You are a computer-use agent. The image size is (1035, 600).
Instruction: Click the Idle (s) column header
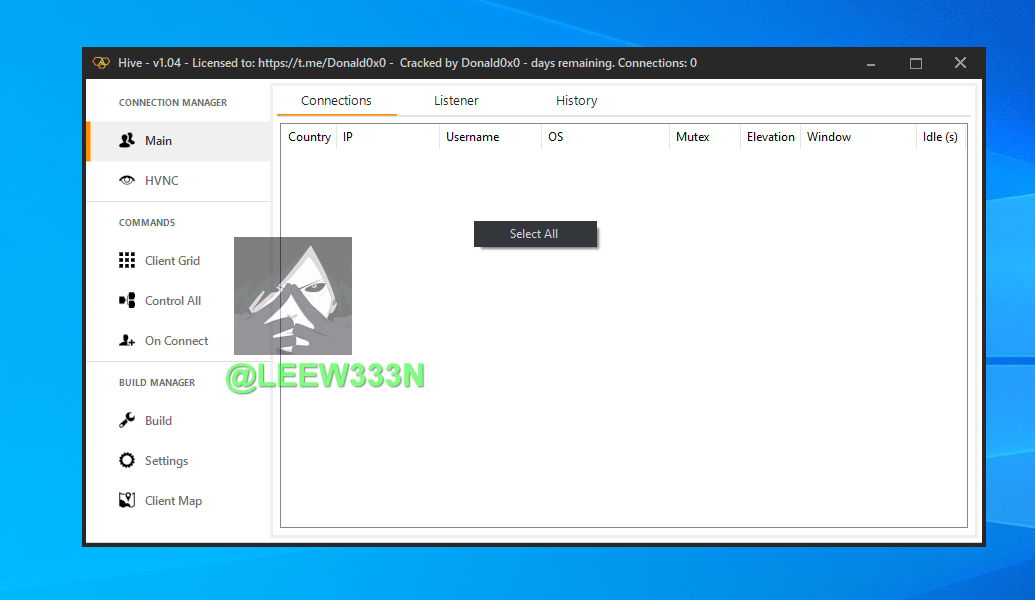point(940,137)
